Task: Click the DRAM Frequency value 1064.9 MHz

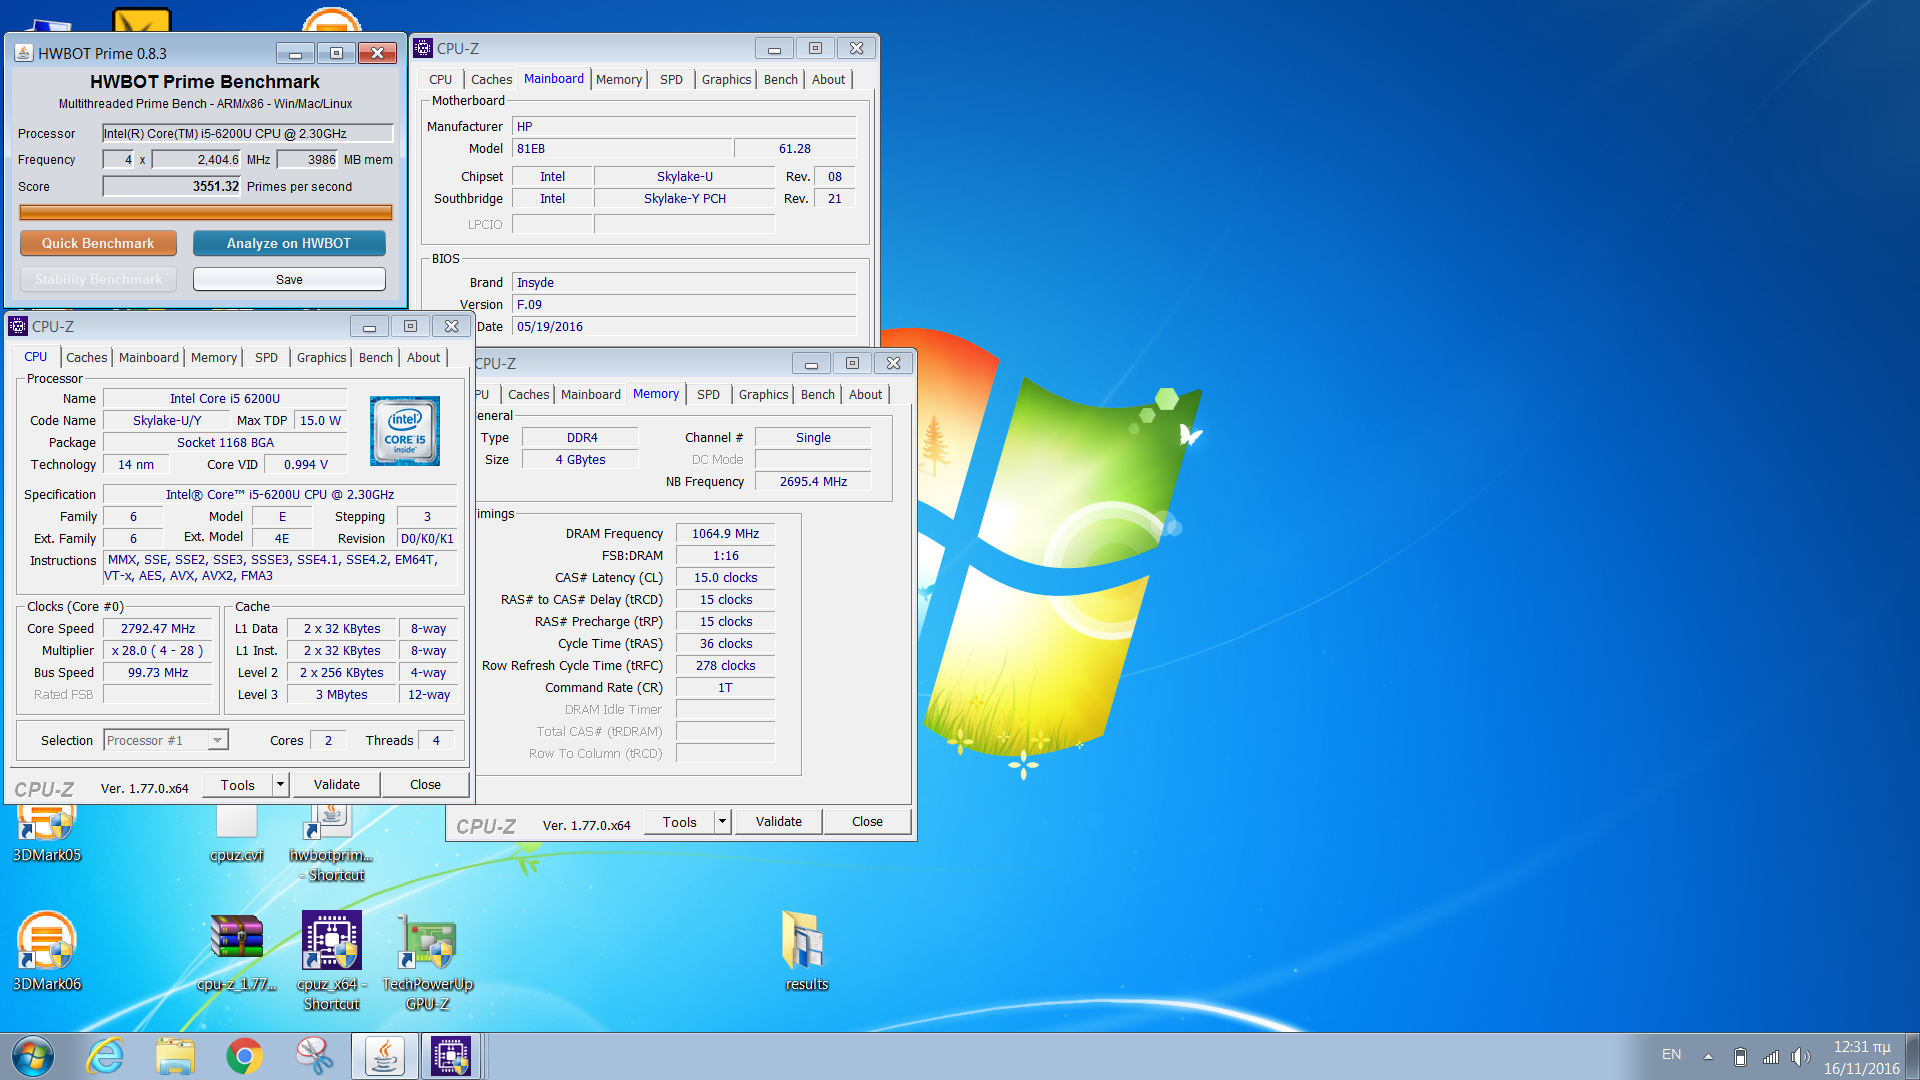Action: (x=725, y=533)
